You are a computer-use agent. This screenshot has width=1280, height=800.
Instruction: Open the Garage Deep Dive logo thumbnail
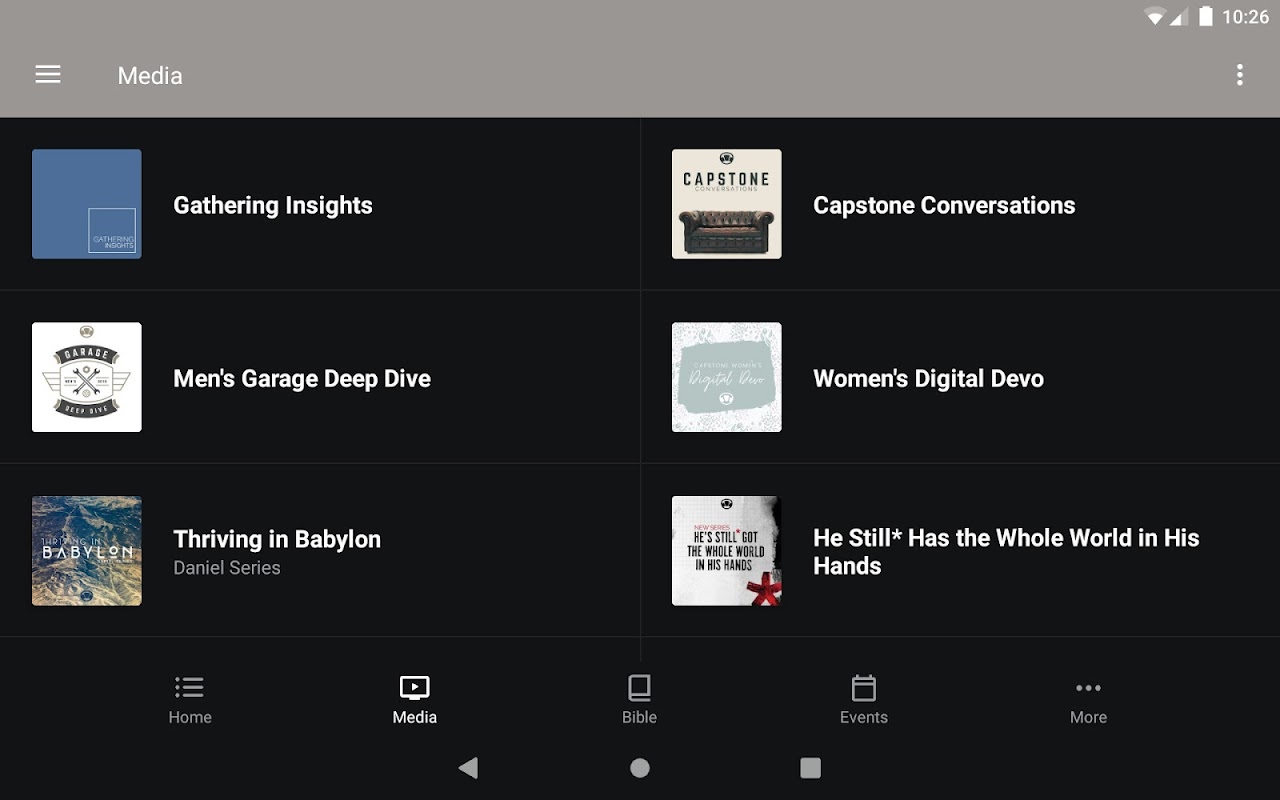(x=87, y=377)
